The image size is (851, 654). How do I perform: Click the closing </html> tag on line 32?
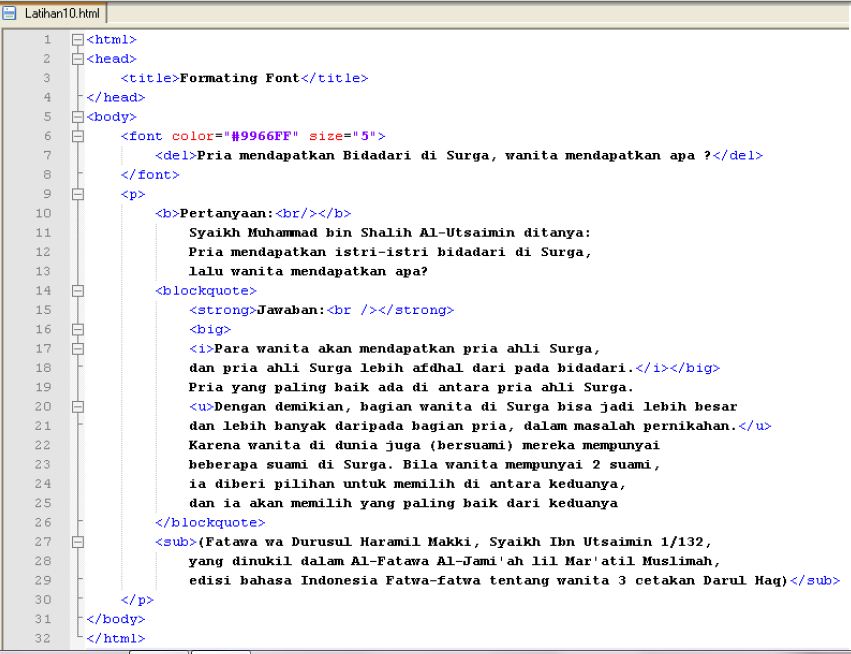coord(116,639)
